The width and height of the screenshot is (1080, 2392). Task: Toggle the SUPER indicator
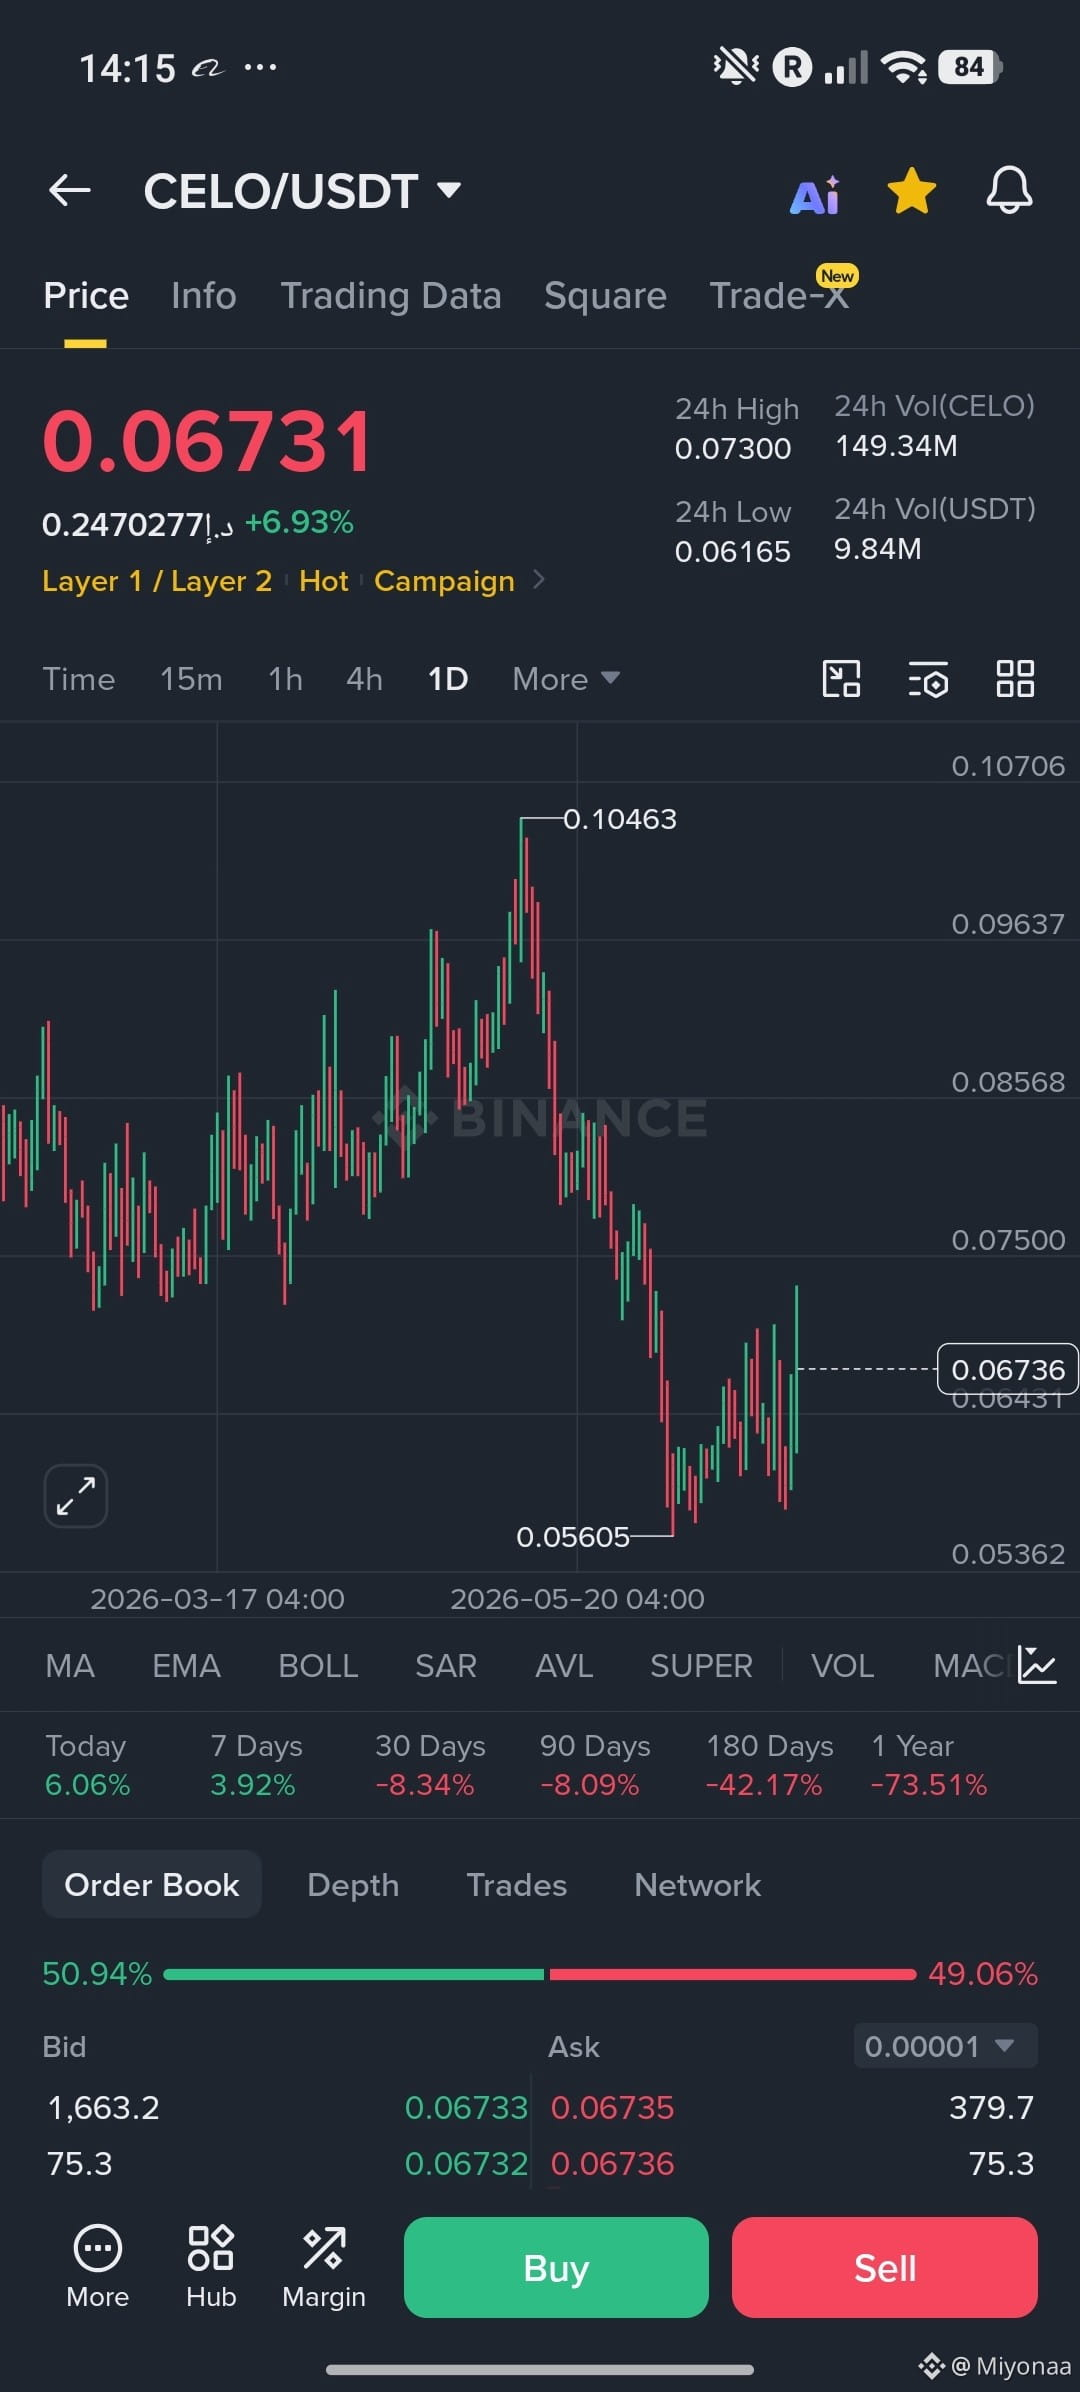[701, 1666]
